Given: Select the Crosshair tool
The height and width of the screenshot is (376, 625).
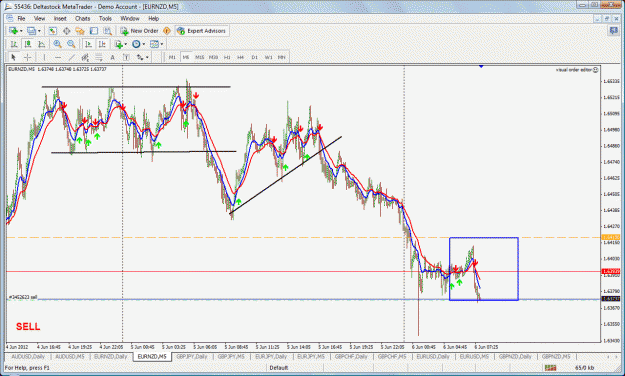Looking at the screenshot, I should pos(27,57).
